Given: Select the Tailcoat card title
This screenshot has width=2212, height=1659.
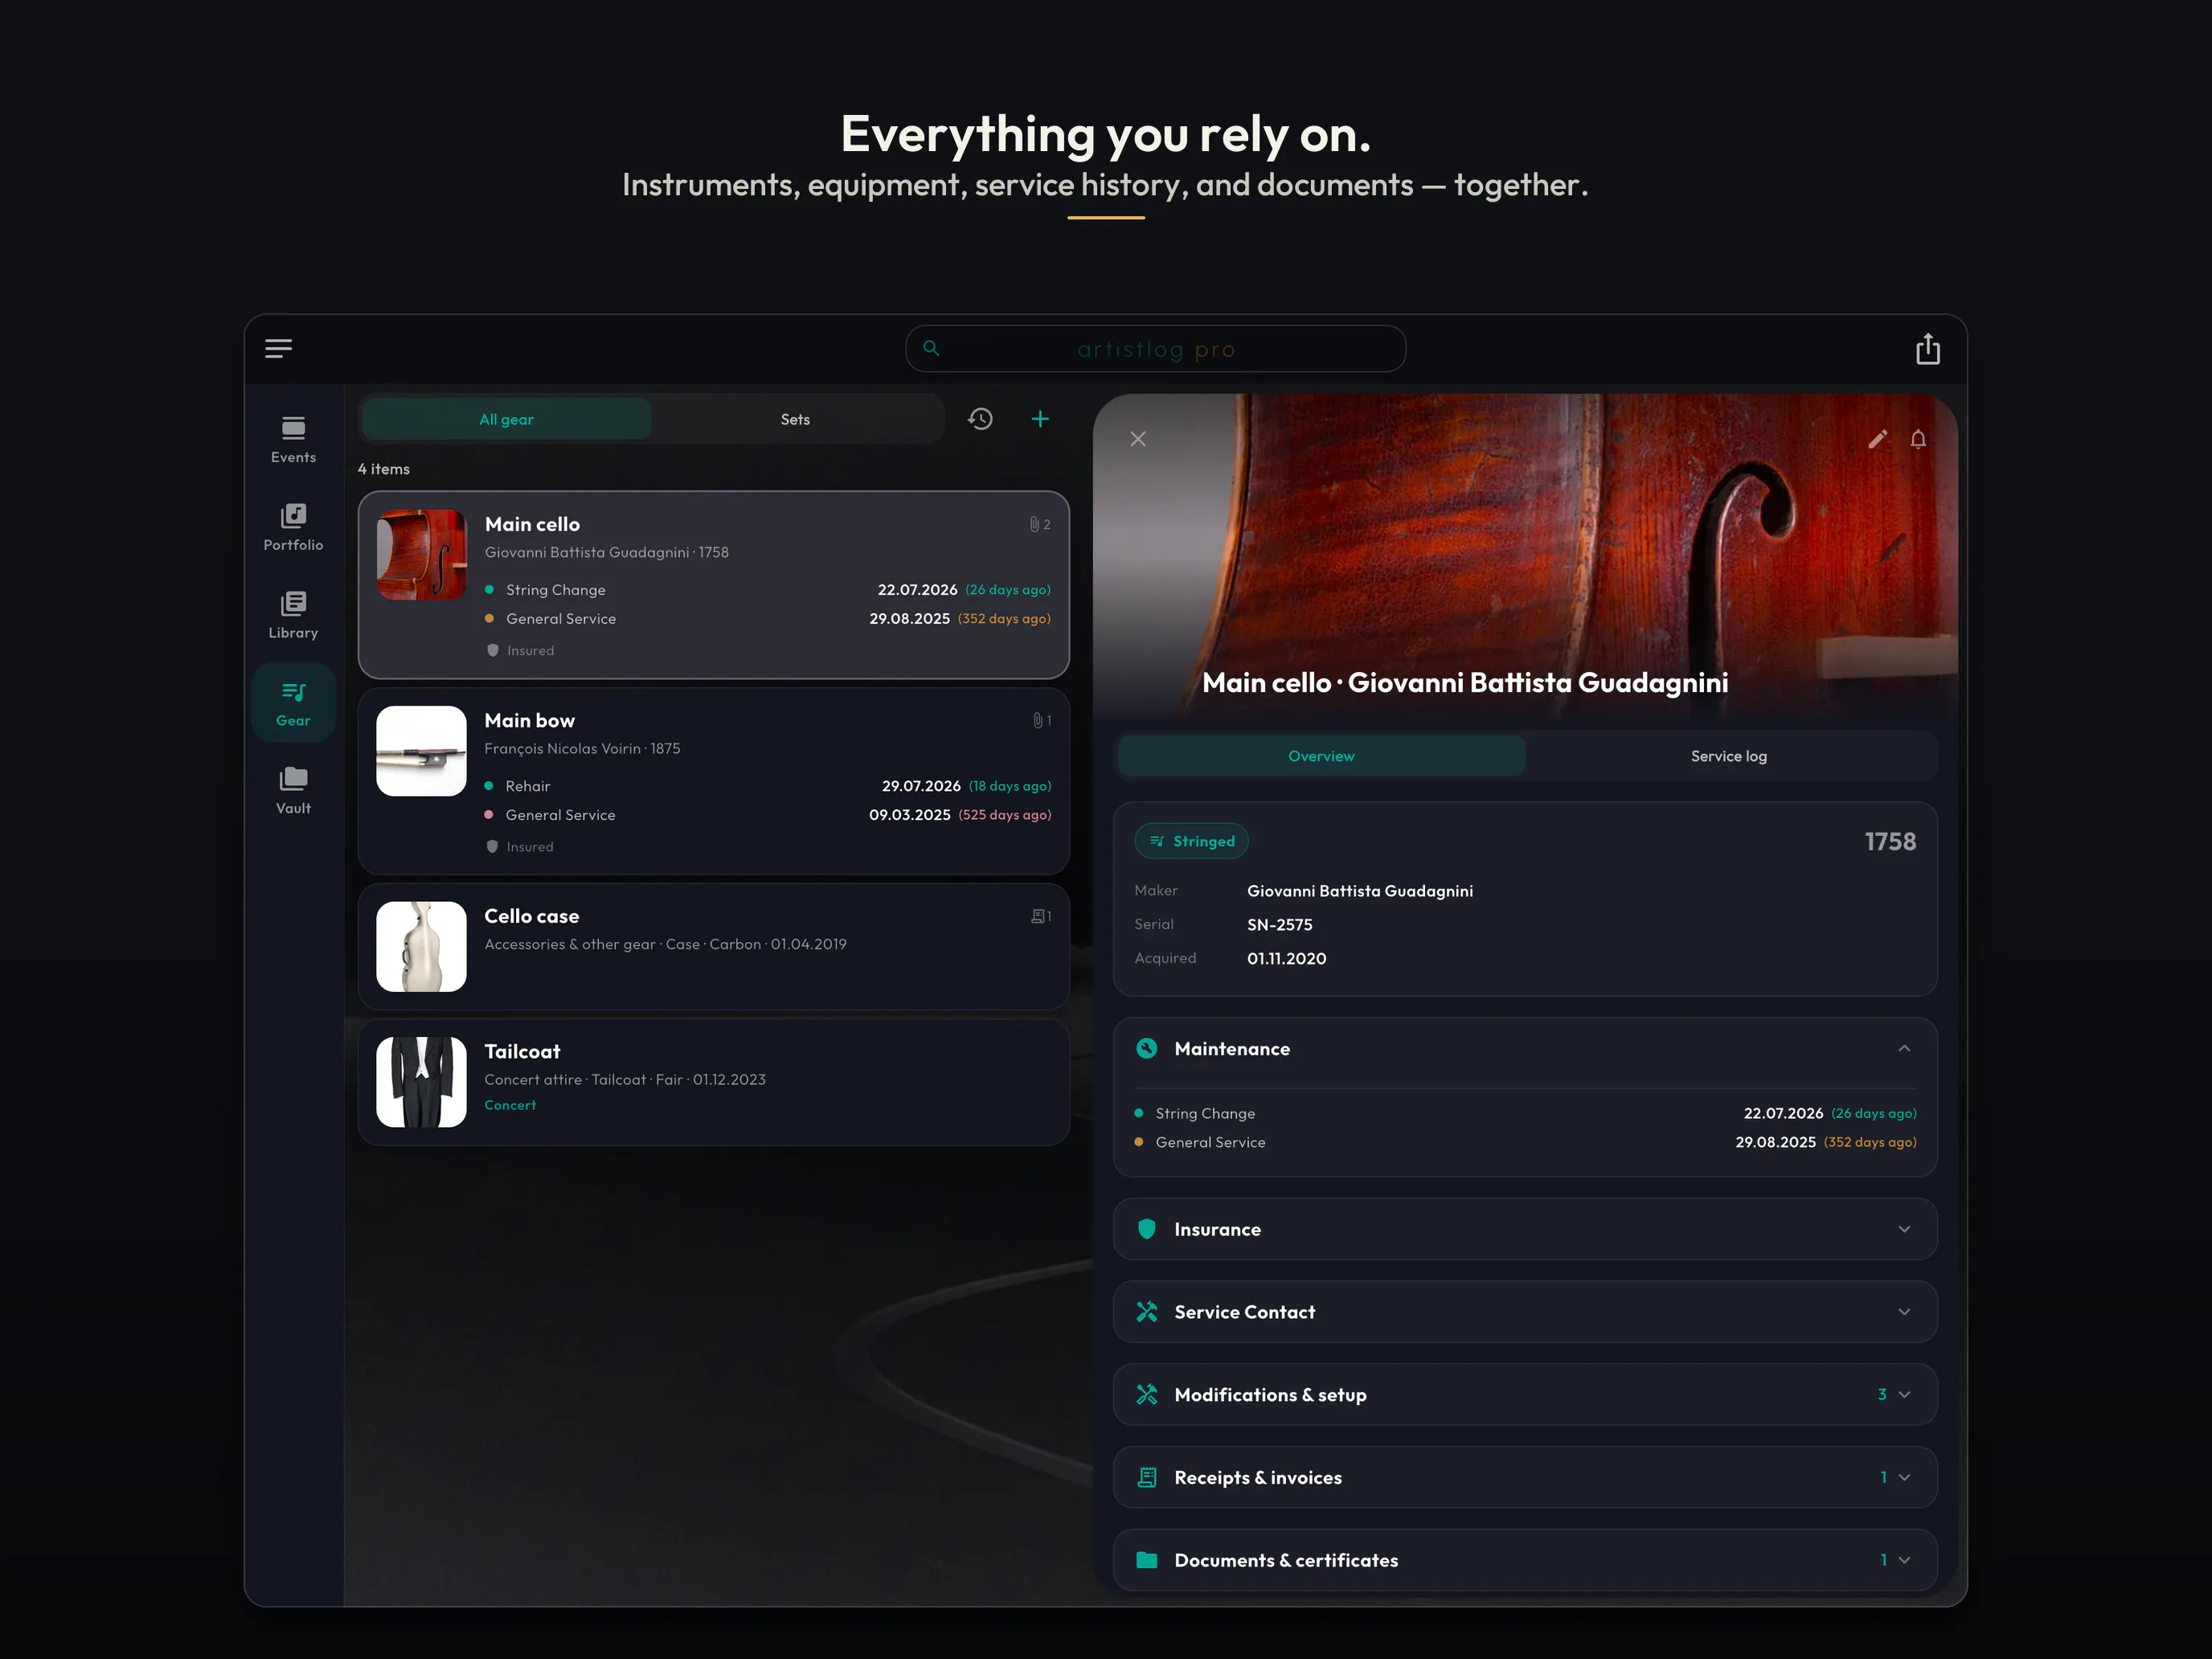Looking at the screenshot, I should [522, 1051].
